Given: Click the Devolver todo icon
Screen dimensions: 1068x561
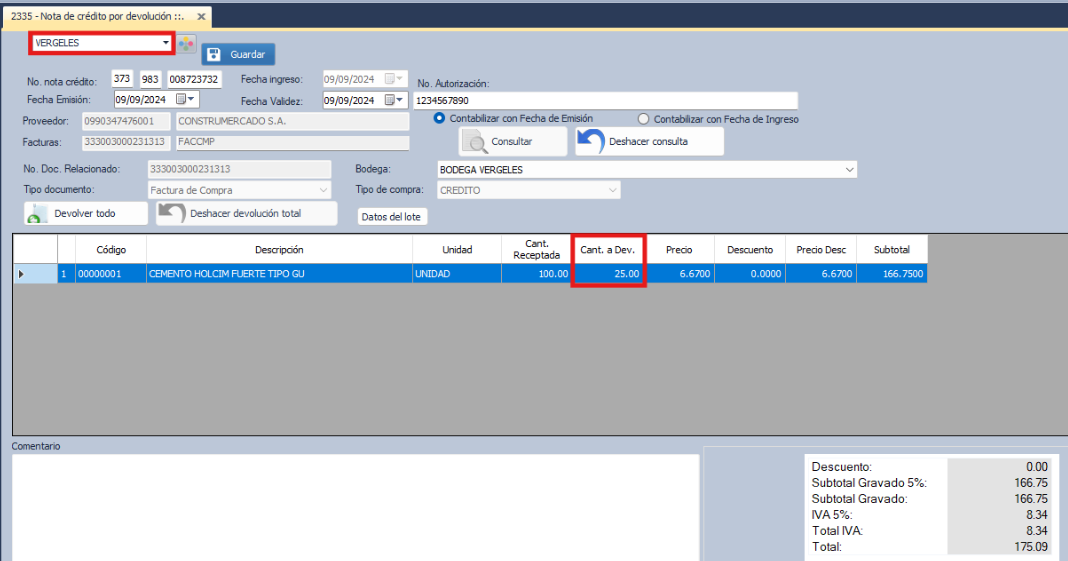Looking at the screenshot, I should click(38, 214).
